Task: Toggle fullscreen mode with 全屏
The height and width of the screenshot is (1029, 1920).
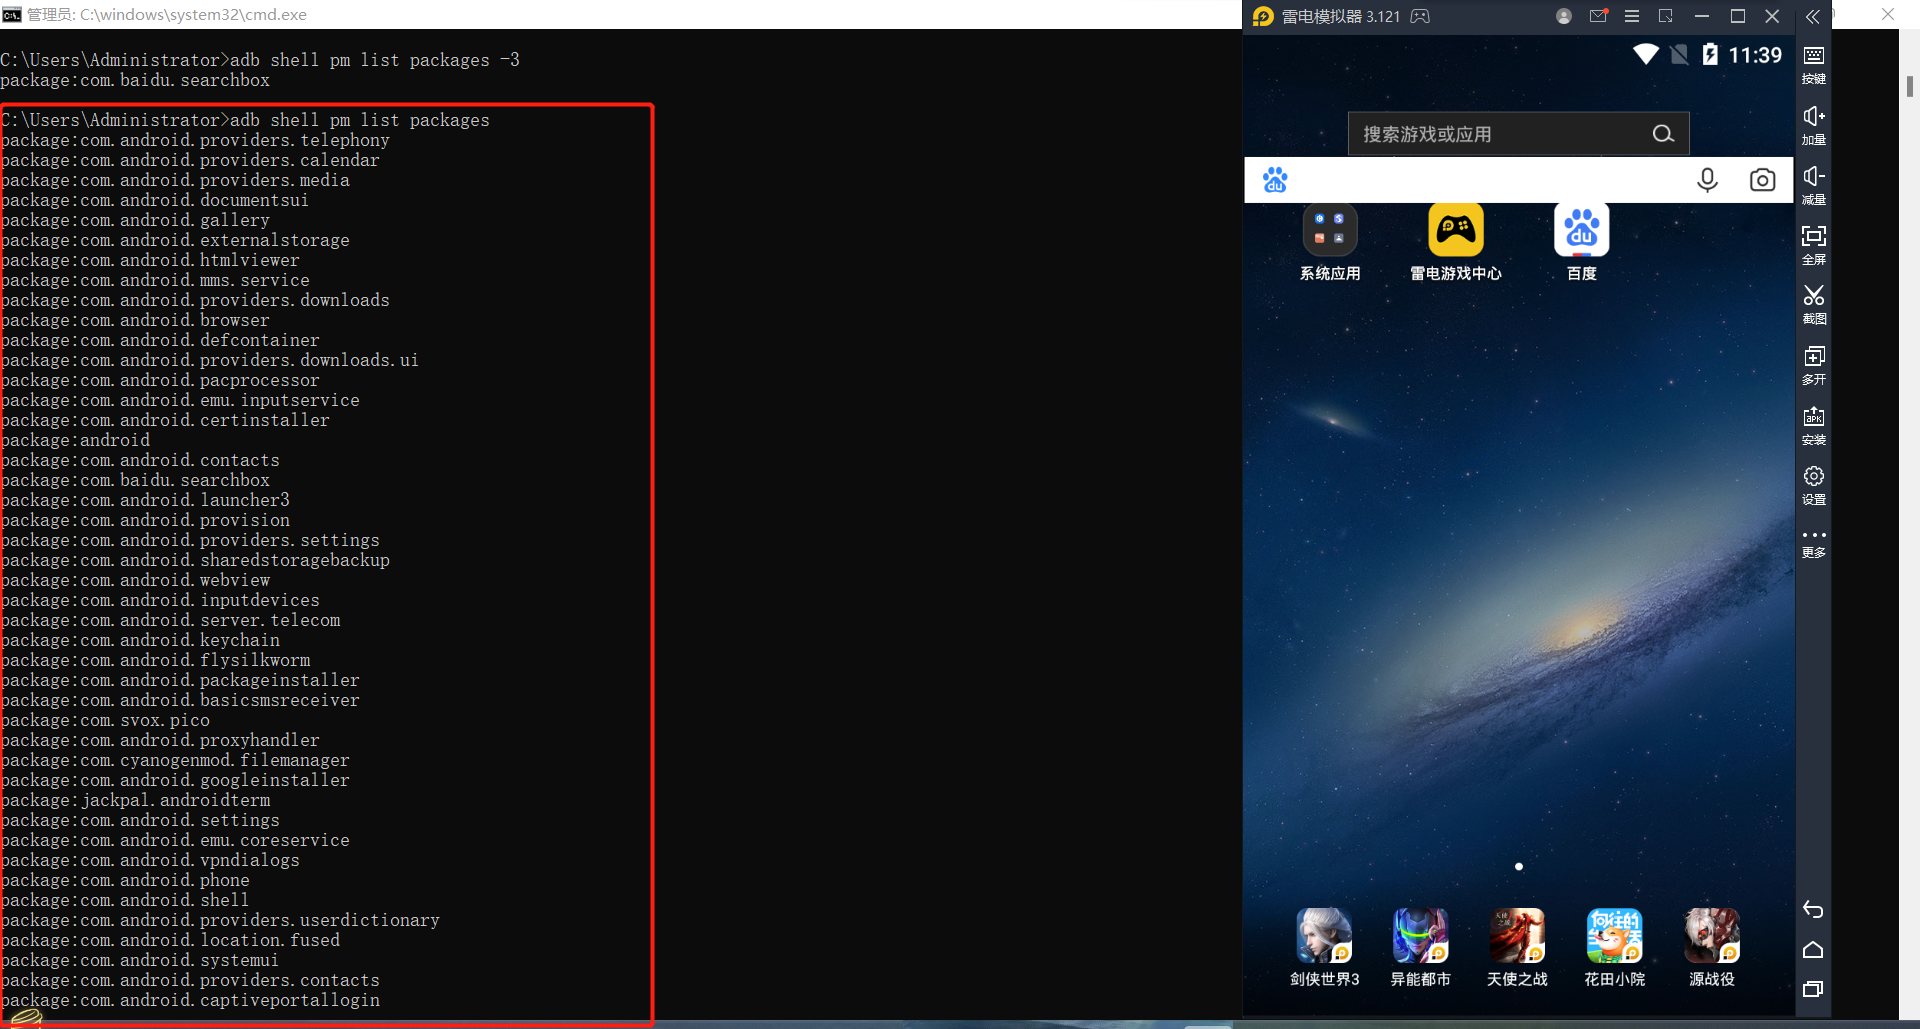Action: [1813, 243]
